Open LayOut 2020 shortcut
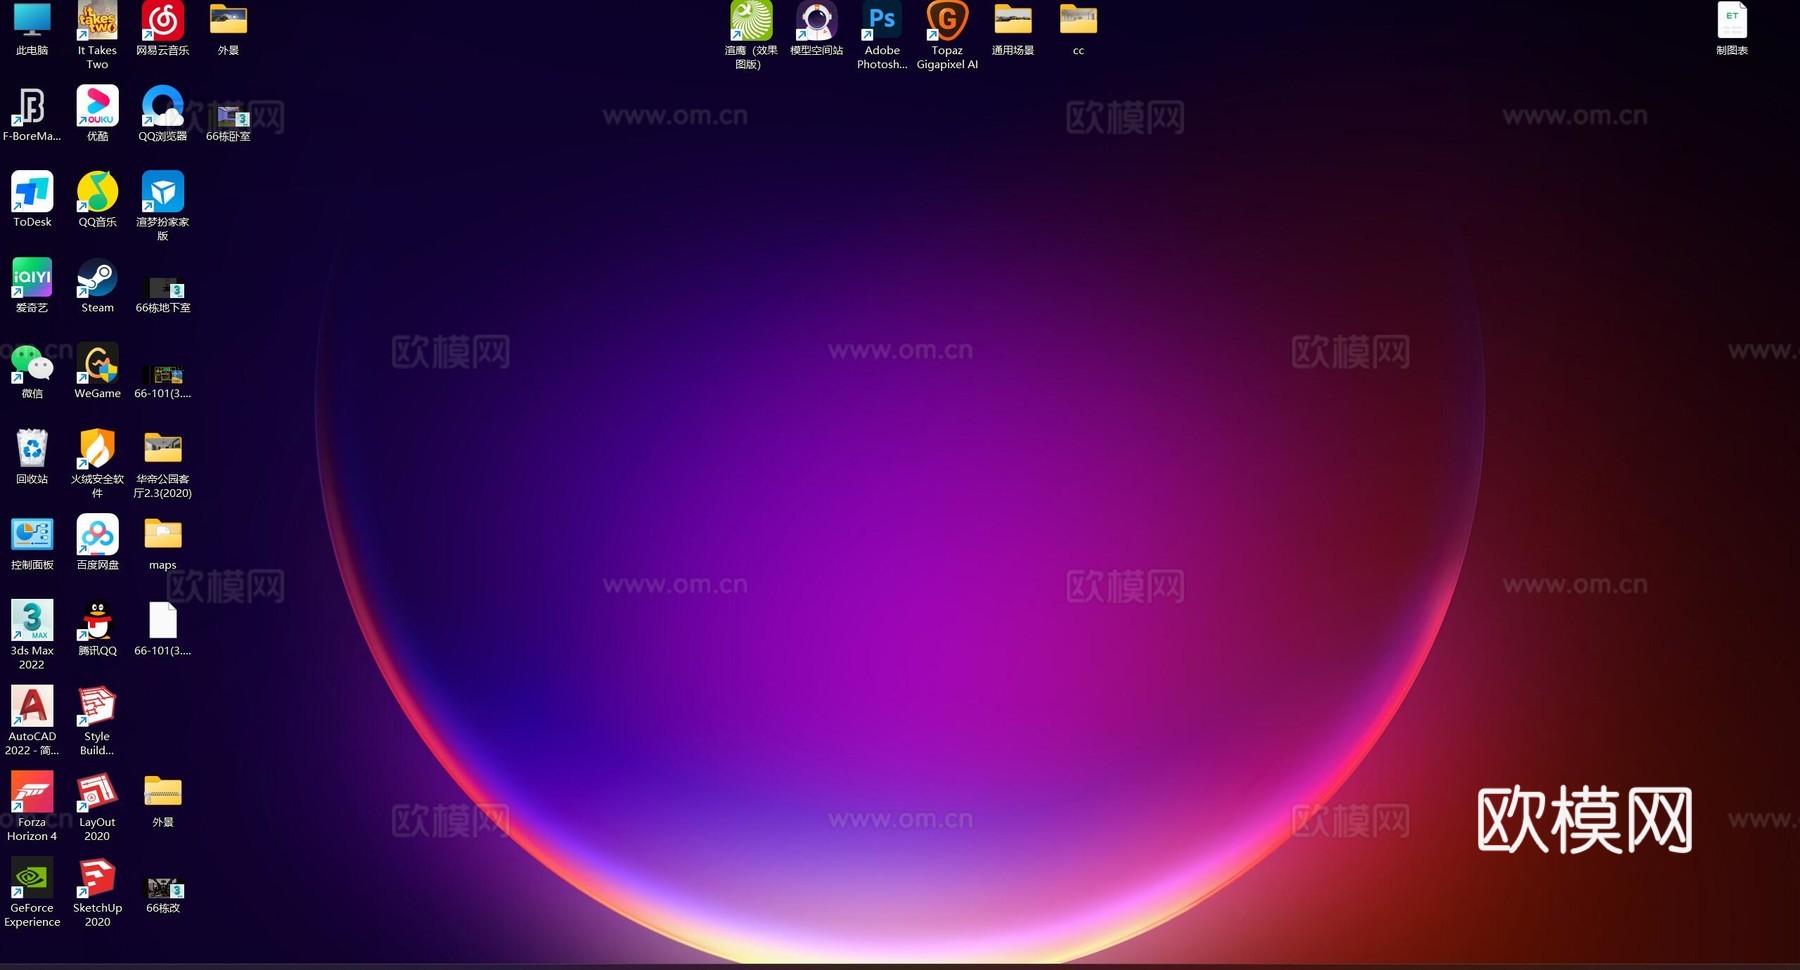The image size is (1800, 970). coord(97,793)
